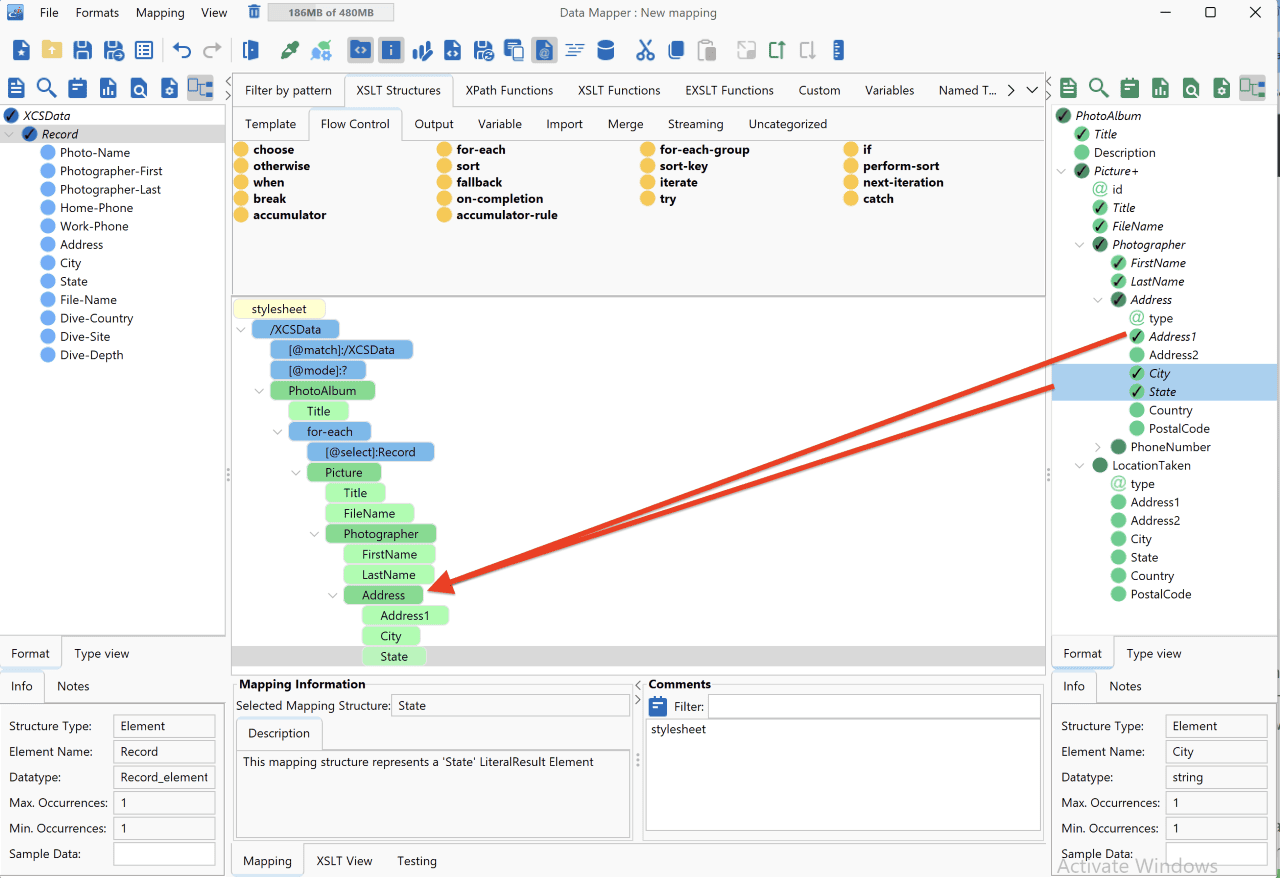Switch to the XSLT View tab
The height and width of the screenshot is (878, 1280).
[344, 861]
